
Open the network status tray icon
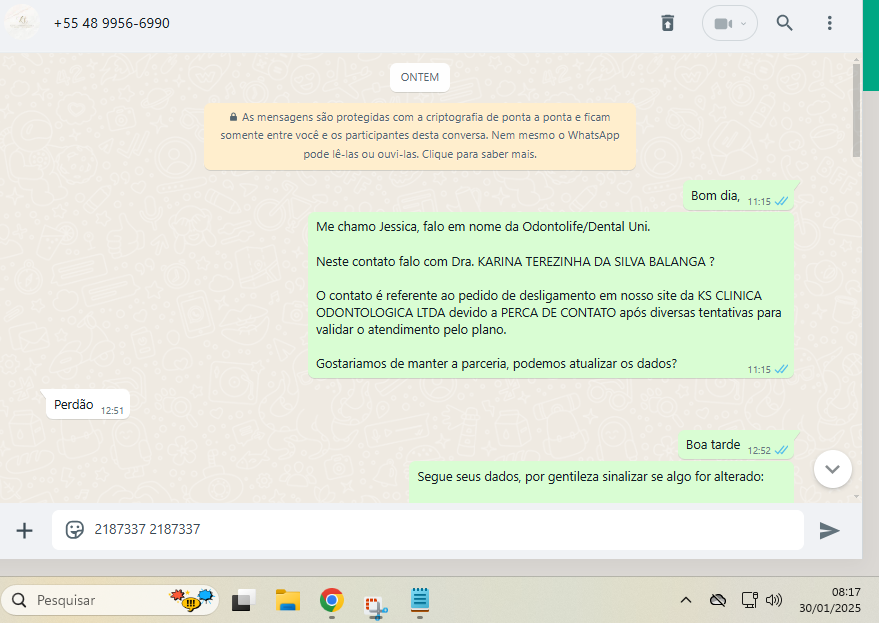pyautogui.click(x=749, y=600)
